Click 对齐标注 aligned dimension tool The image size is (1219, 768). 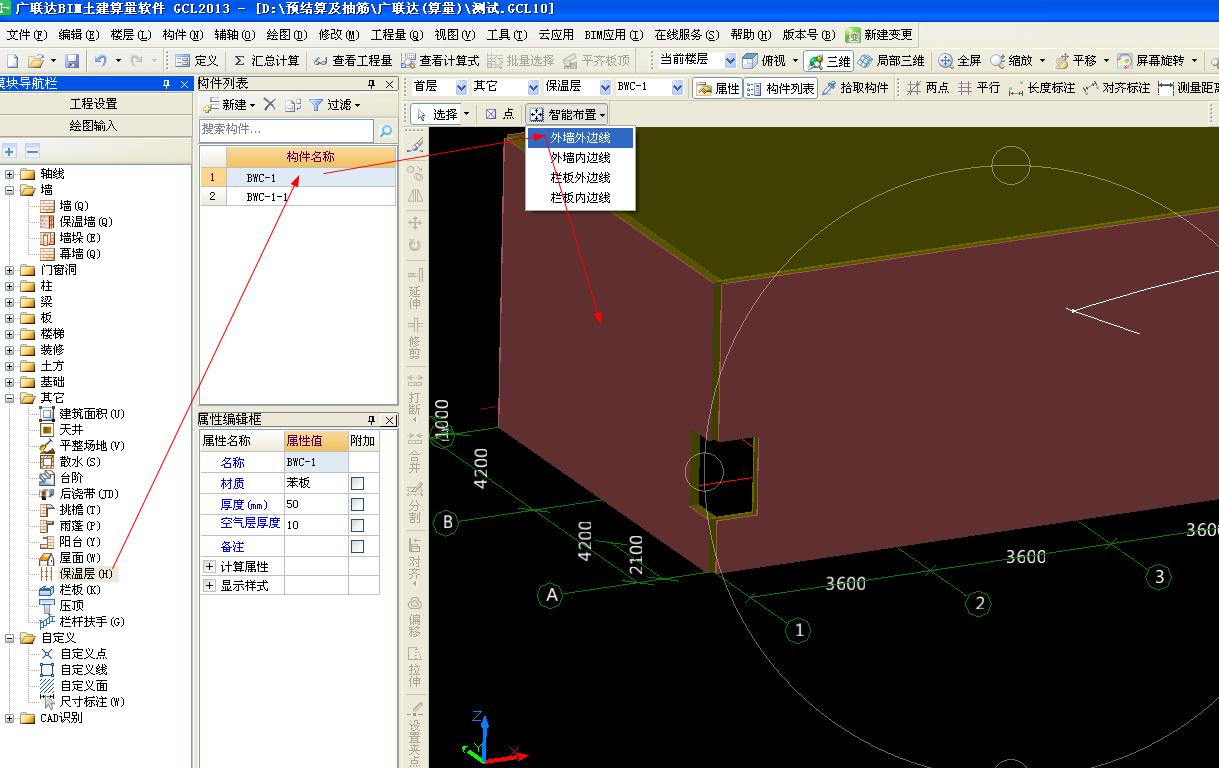pyautogui.click(x=1117, y=88)
